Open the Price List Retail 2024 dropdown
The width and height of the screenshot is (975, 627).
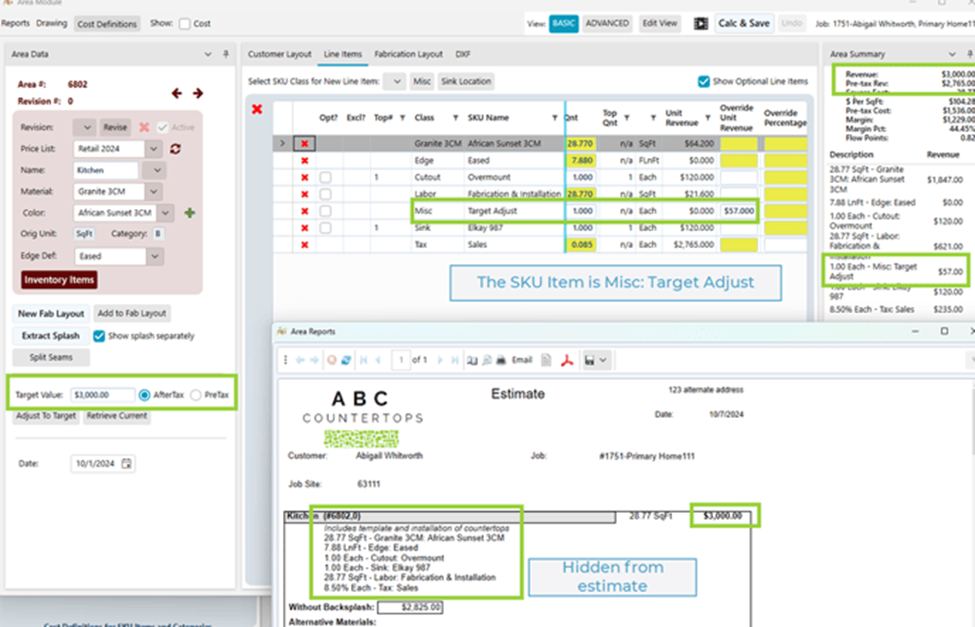pyautogui.click(x=154, y=149)
